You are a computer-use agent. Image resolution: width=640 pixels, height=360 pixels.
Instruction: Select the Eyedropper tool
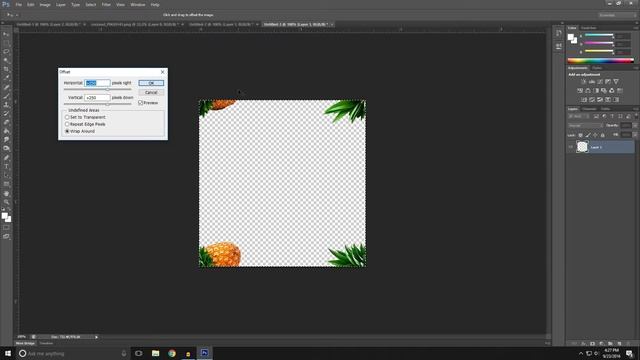tap(6, 78)
